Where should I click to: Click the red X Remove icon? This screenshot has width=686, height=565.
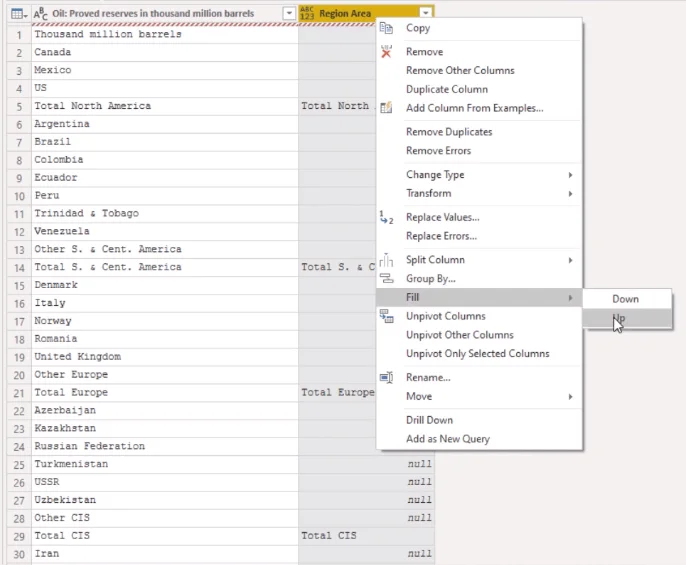click(x=386, y=52)
